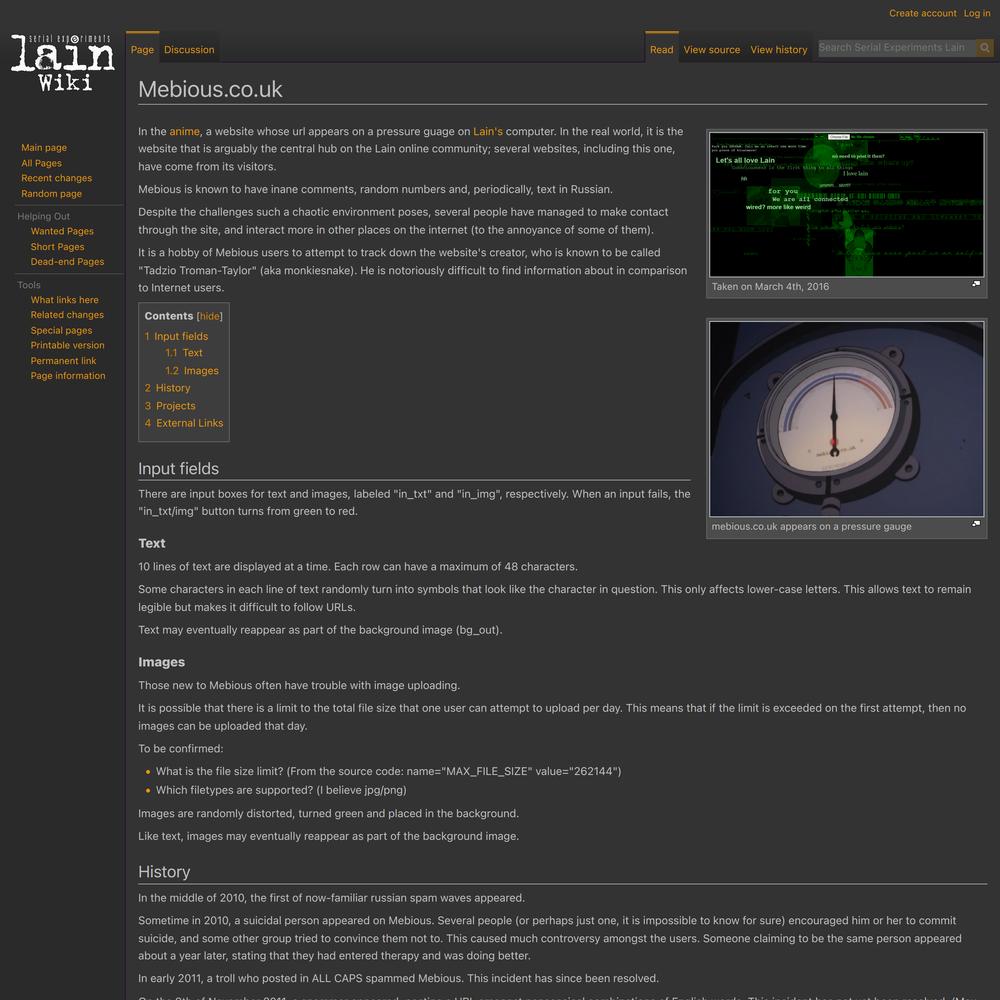Jump to 3 Projects in contents

(170, 406)
